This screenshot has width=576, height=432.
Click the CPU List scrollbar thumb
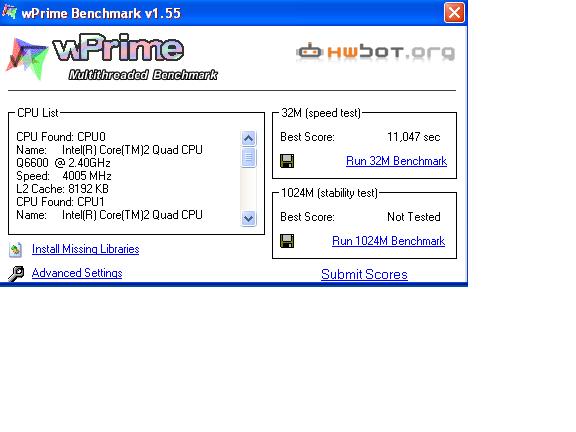click(x=248, y=158)
